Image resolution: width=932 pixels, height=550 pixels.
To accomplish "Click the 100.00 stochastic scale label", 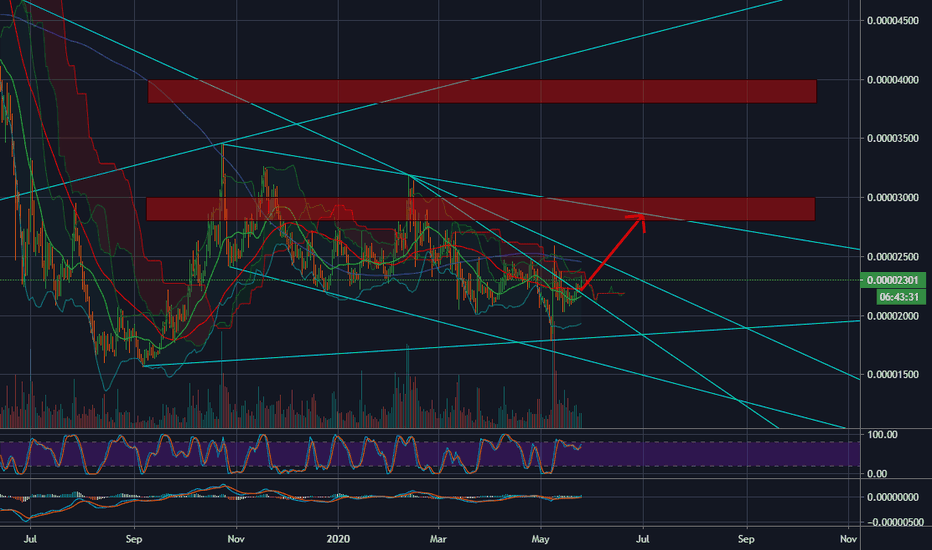I will pyautogui.click(x=882, y=435).
